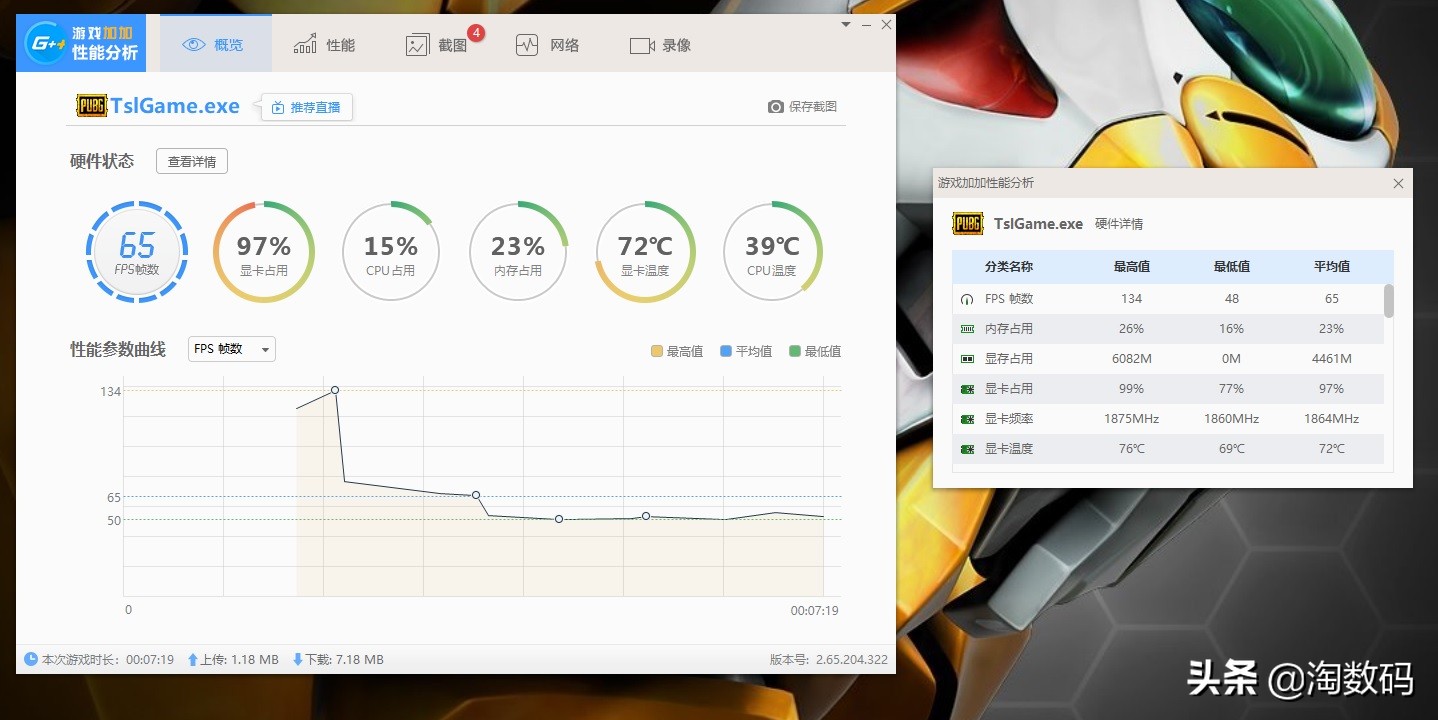Screen dimensions: 1438x720
Task: Click the 录像 recording camera icon
Action: (x=641, y=44)
